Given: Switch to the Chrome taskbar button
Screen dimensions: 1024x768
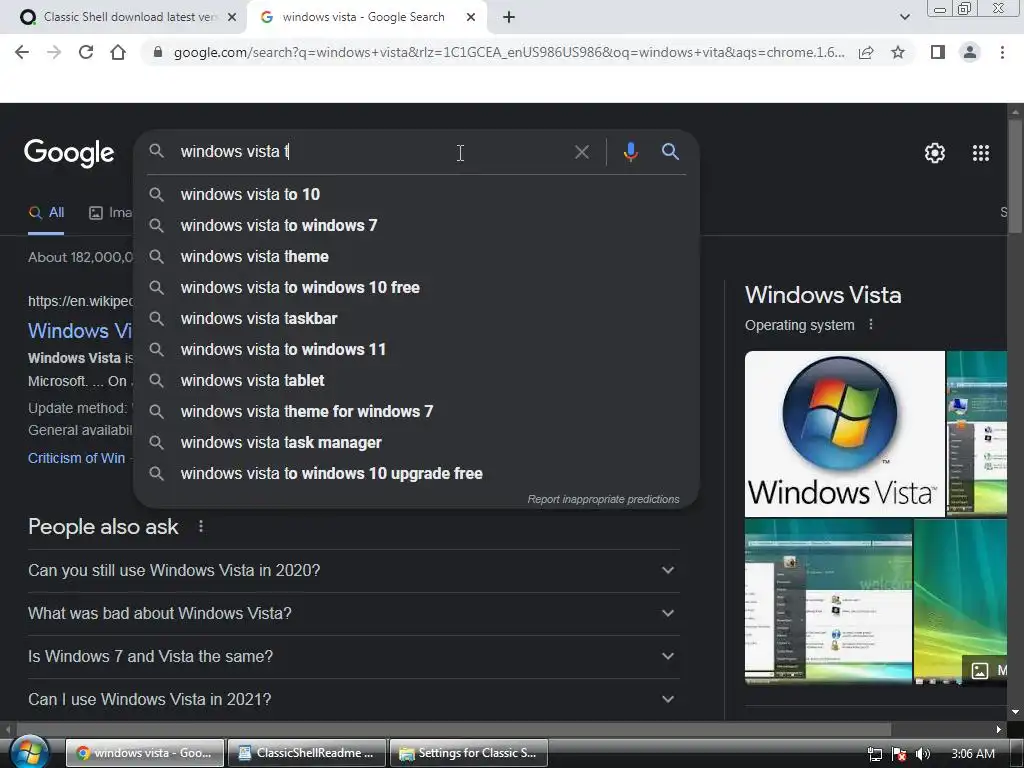Looking at the screenshot, I should (x=145, y=753).
